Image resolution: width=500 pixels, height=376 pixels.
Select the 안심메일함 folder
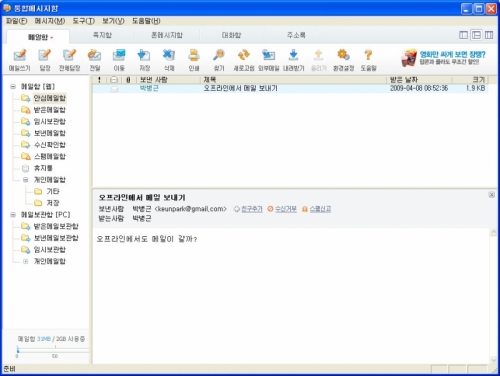(x=50, y=98)
